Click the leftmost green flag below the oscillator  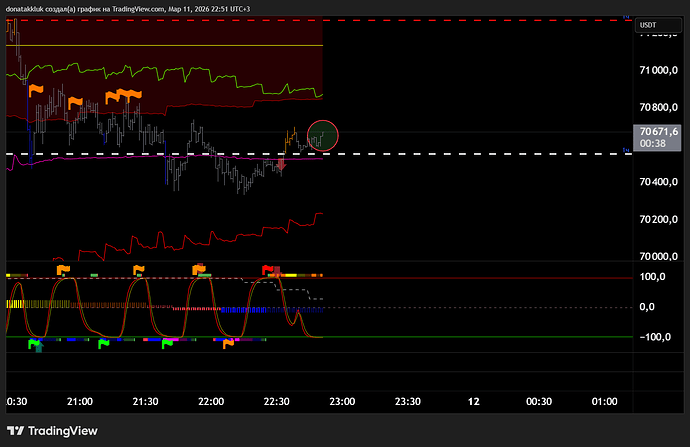(35, 343)
